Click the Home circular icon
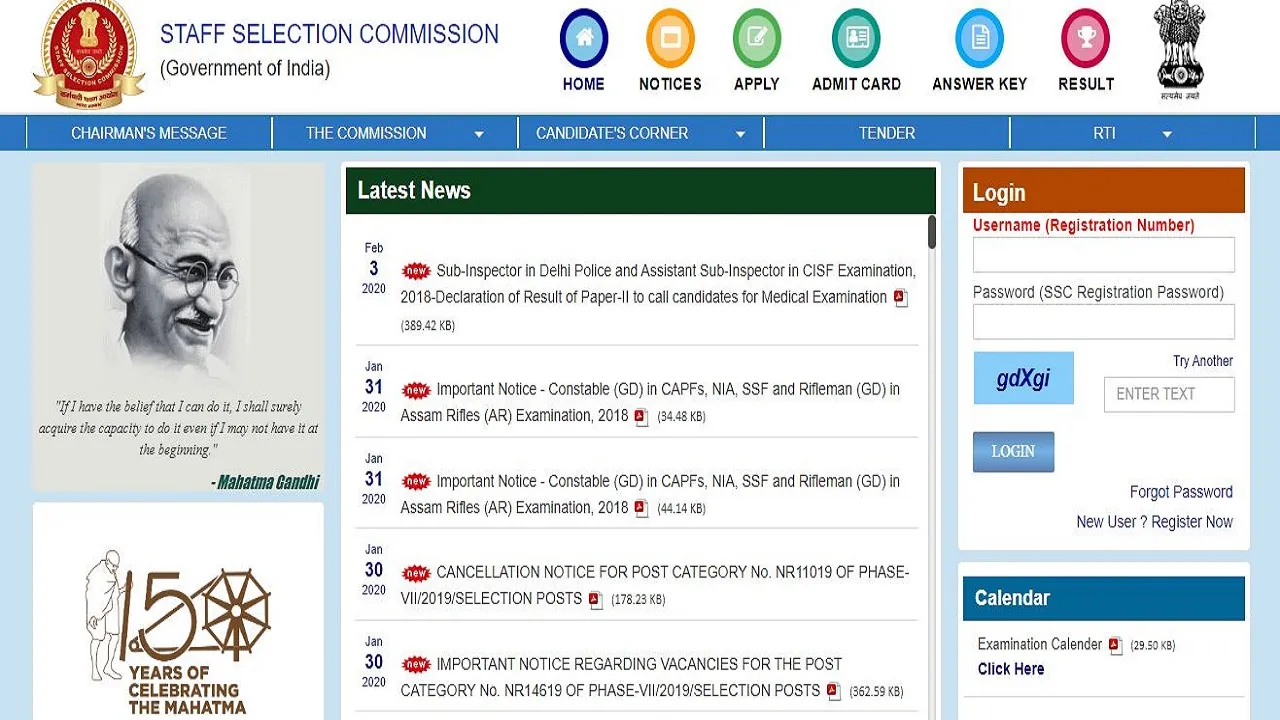1280x720 pixels. [584, 39]
